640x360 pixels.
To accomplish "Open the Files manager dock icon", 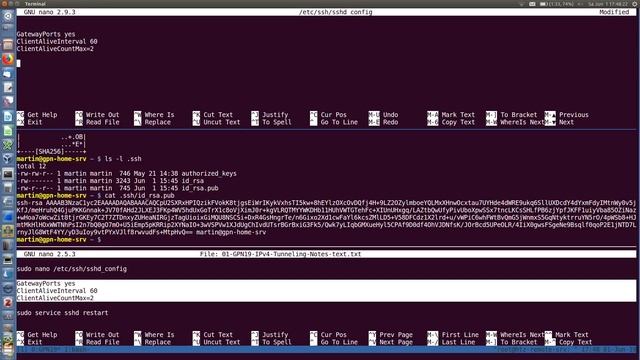I will pyautogui.click(x=8, y=45).
